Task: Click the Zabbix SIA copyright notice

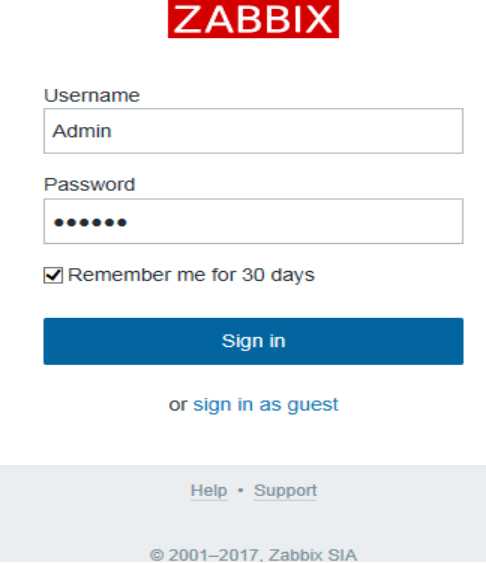Action: (253, 555)
